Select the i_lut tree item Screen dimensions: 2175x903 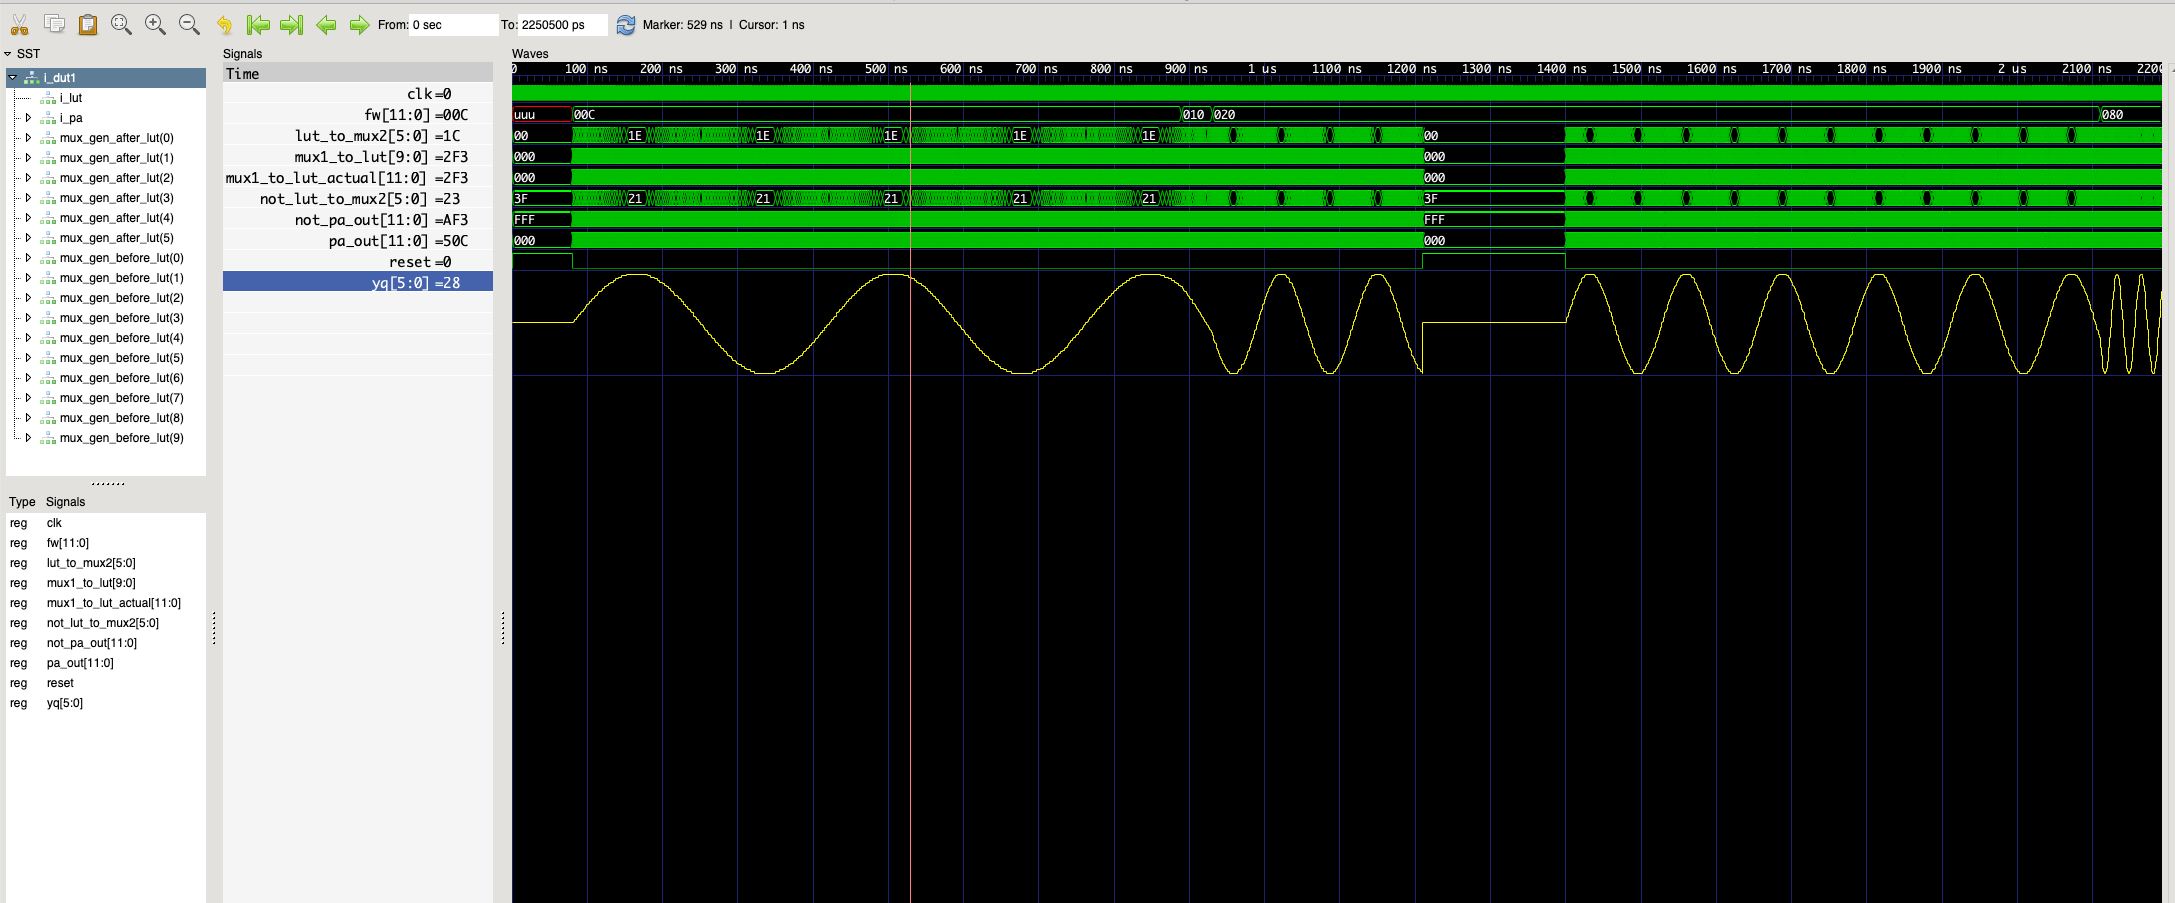(70, 97)
